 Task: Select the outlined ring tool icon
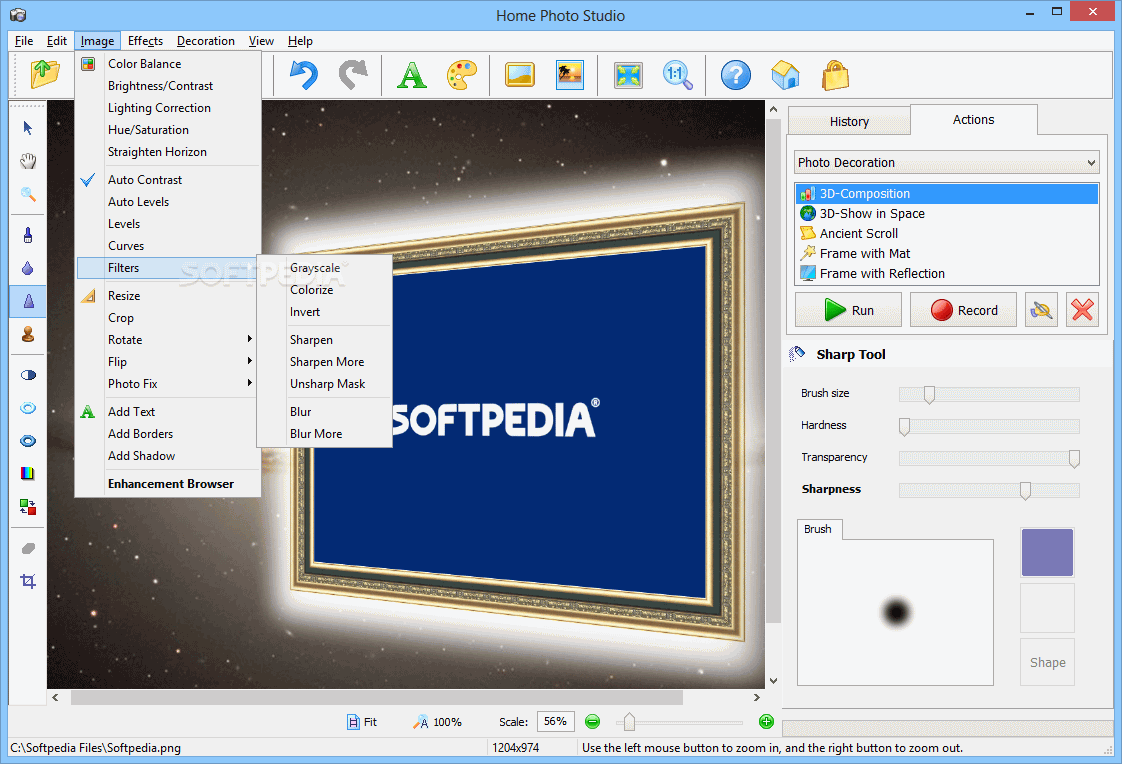28,408
